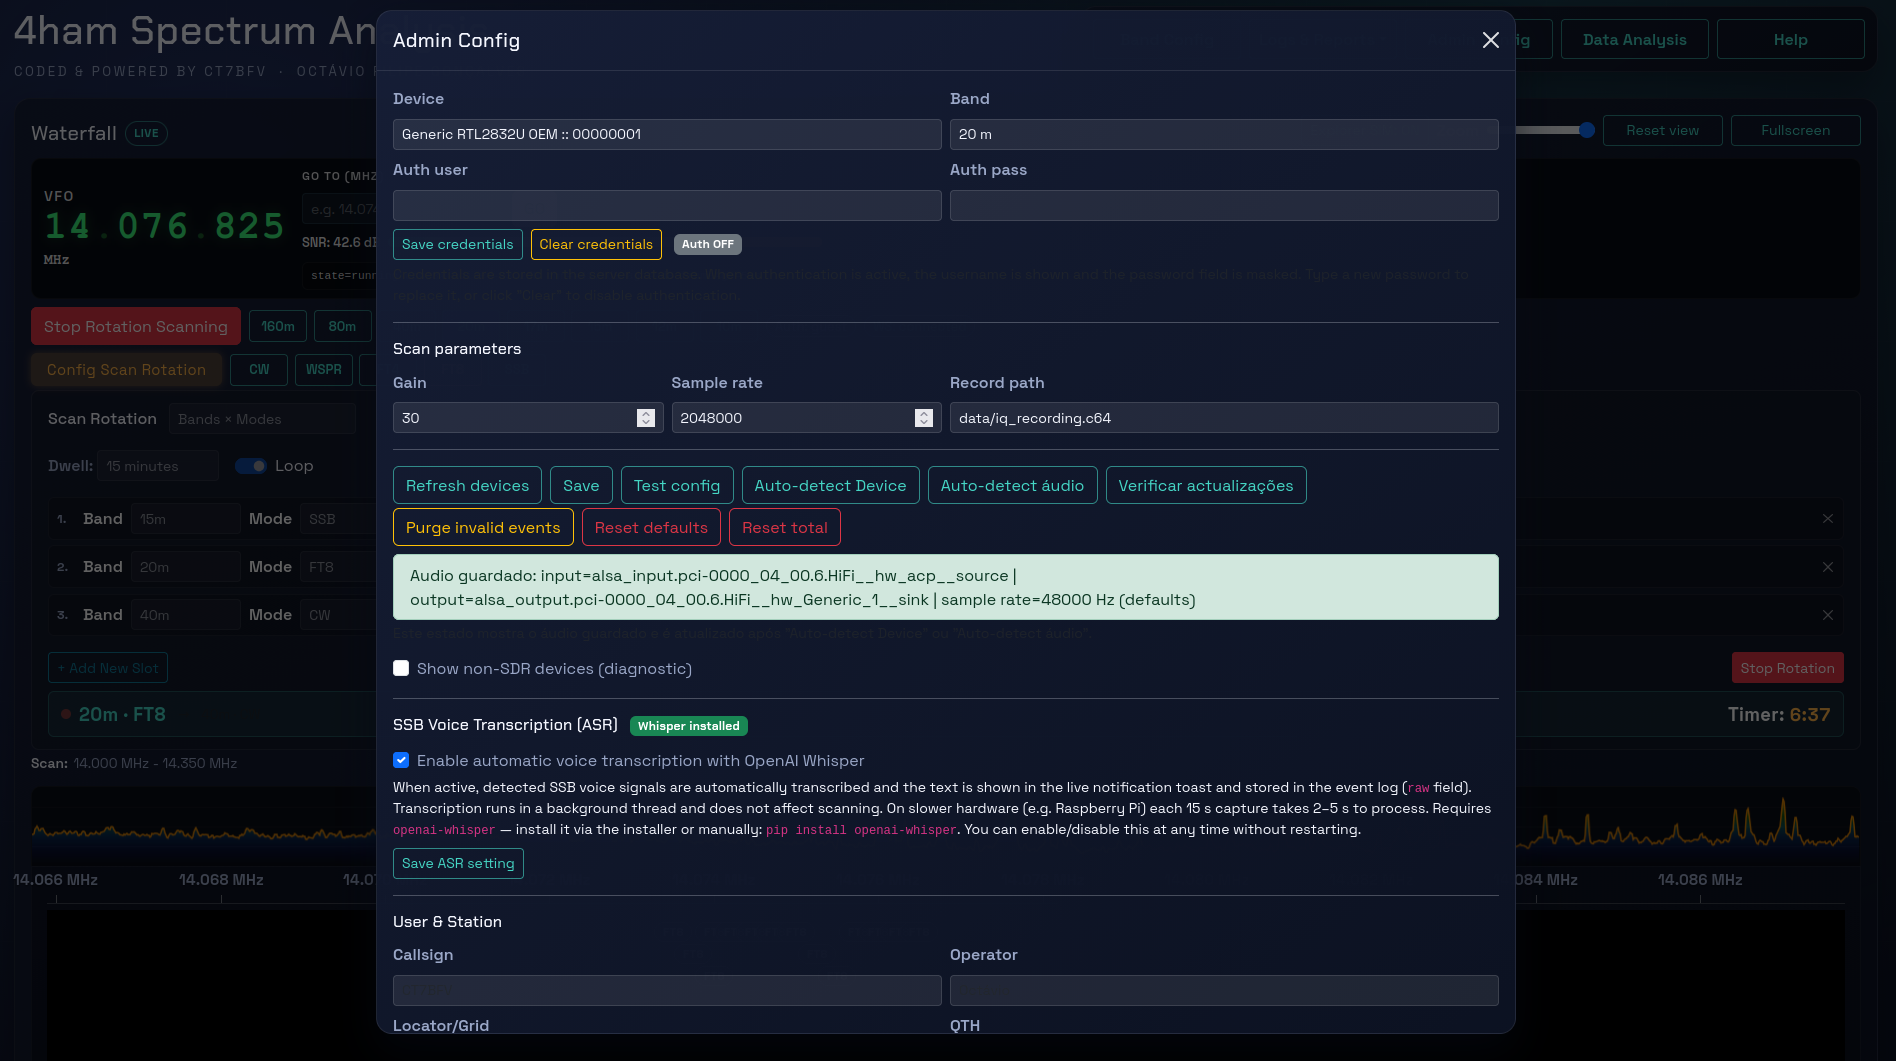Viewport: 1896px width, 1061px height.
Task: Open the Data Analysis tab
Action: click(1634, 40)
